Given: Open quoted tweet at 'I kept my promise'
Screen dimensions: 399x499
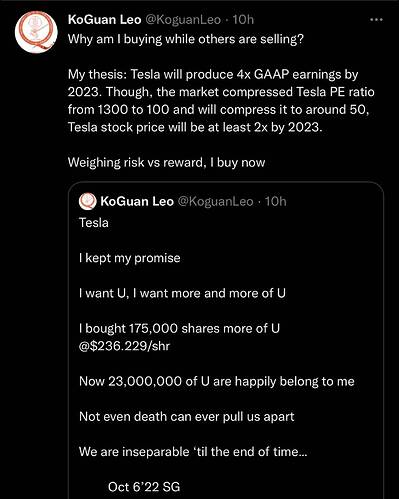Looking at the screenshot, I should pyautogui.click(x=130, y=258).
